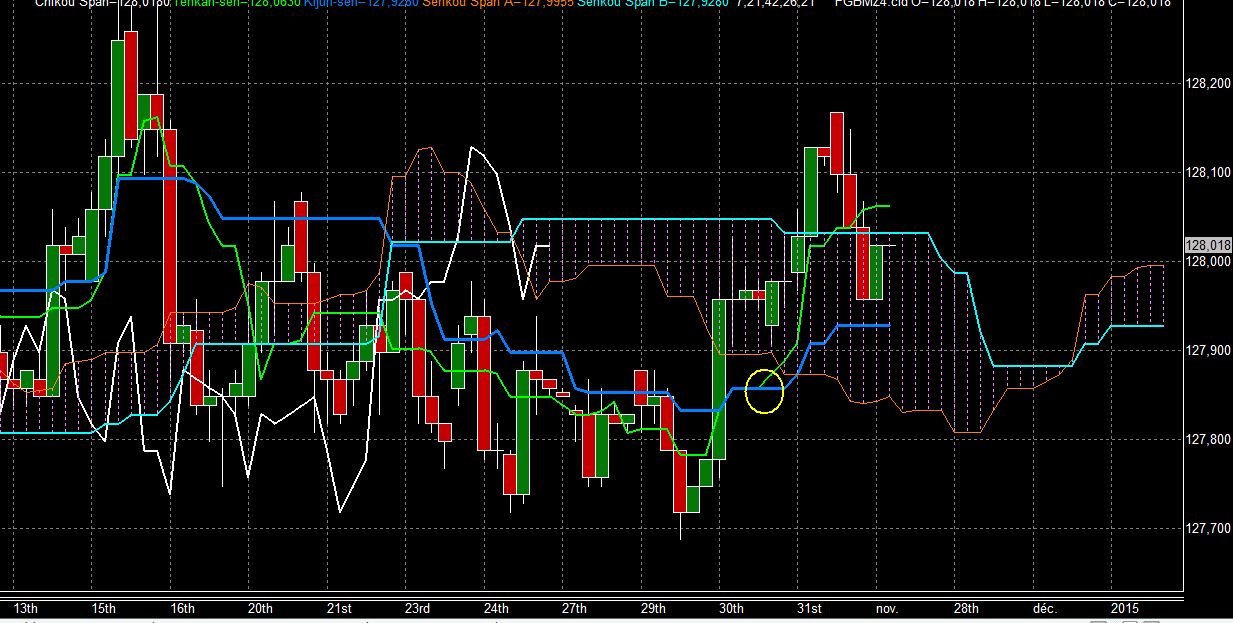Viewport: 1233px width, 623px height.
Task: Click the Kijun-sen indicator legend
Action: click(x=361, y=4)
